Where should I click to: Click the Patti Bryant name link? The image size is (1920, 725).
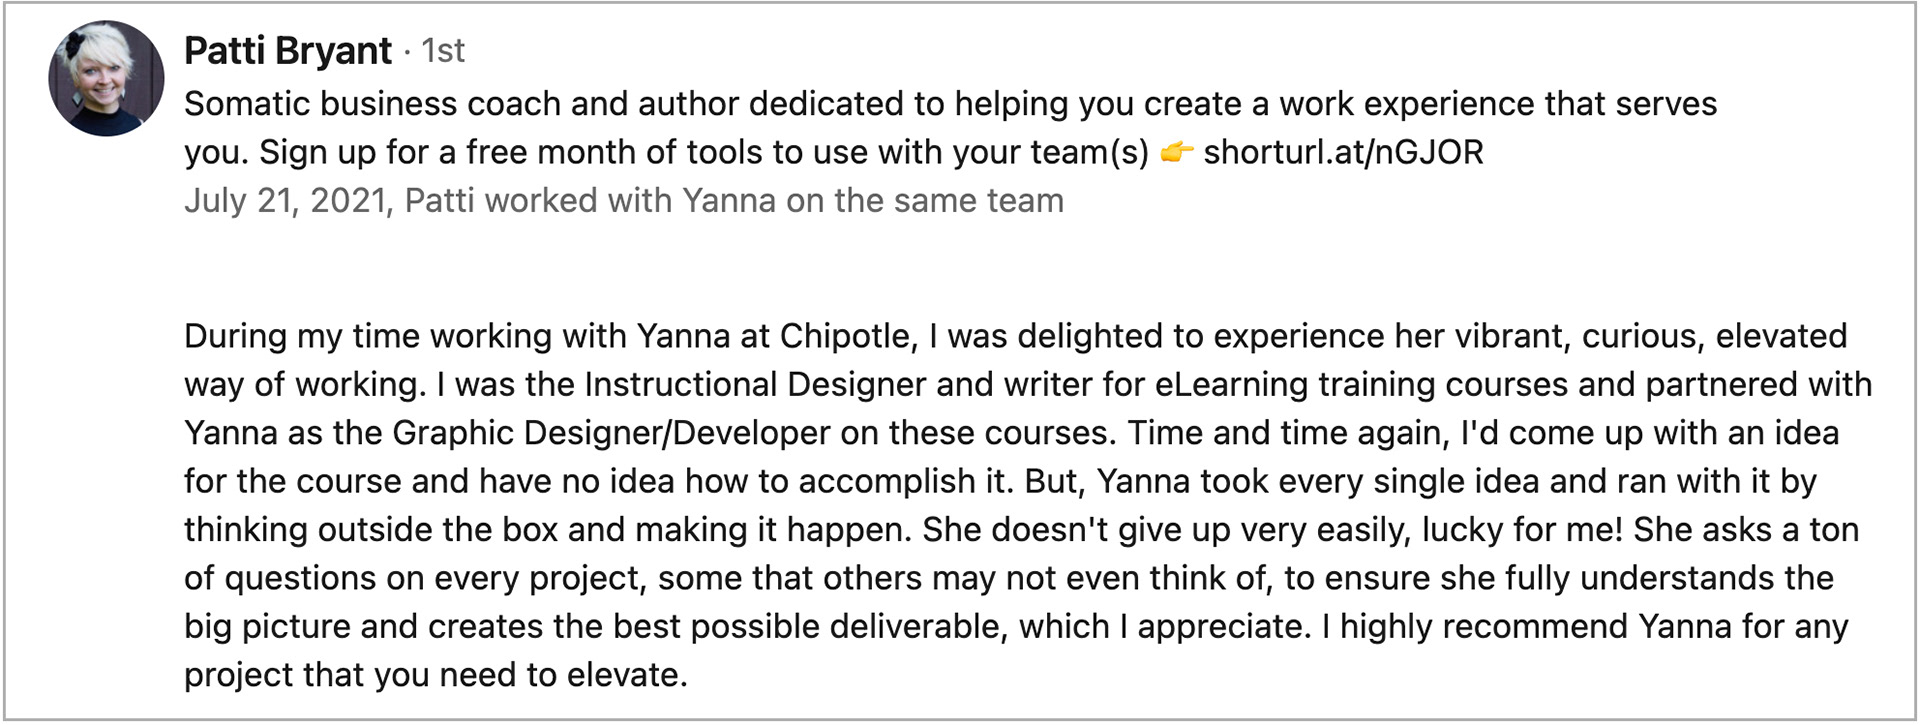tap(288, 51)
